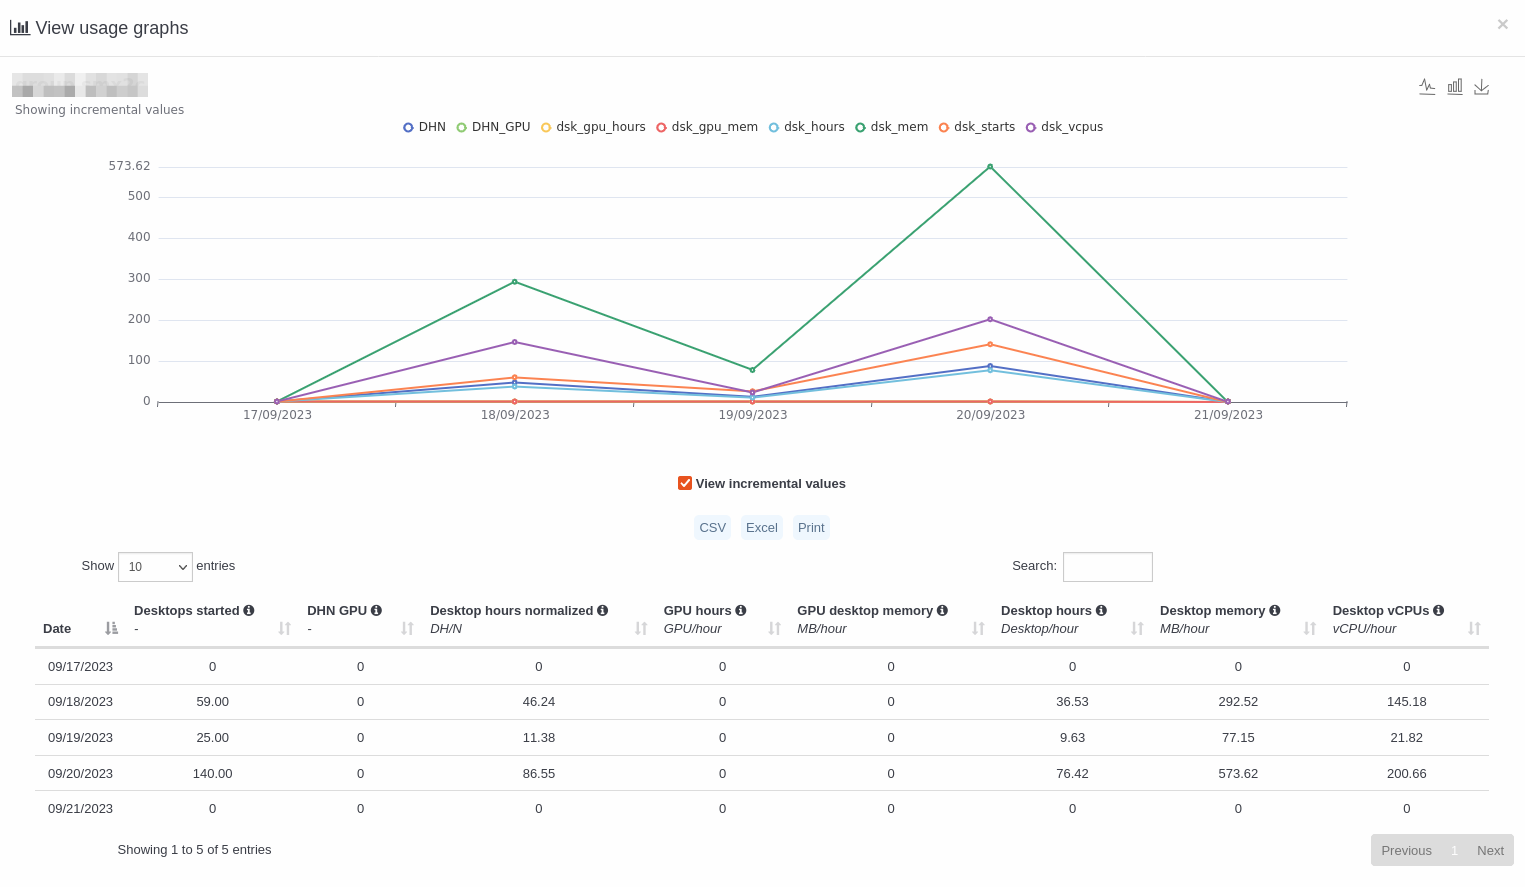Toggle dsk_vcpus series in chart legend
Viewport: 1525px width, 887px height.
(x=1064, y=127)
